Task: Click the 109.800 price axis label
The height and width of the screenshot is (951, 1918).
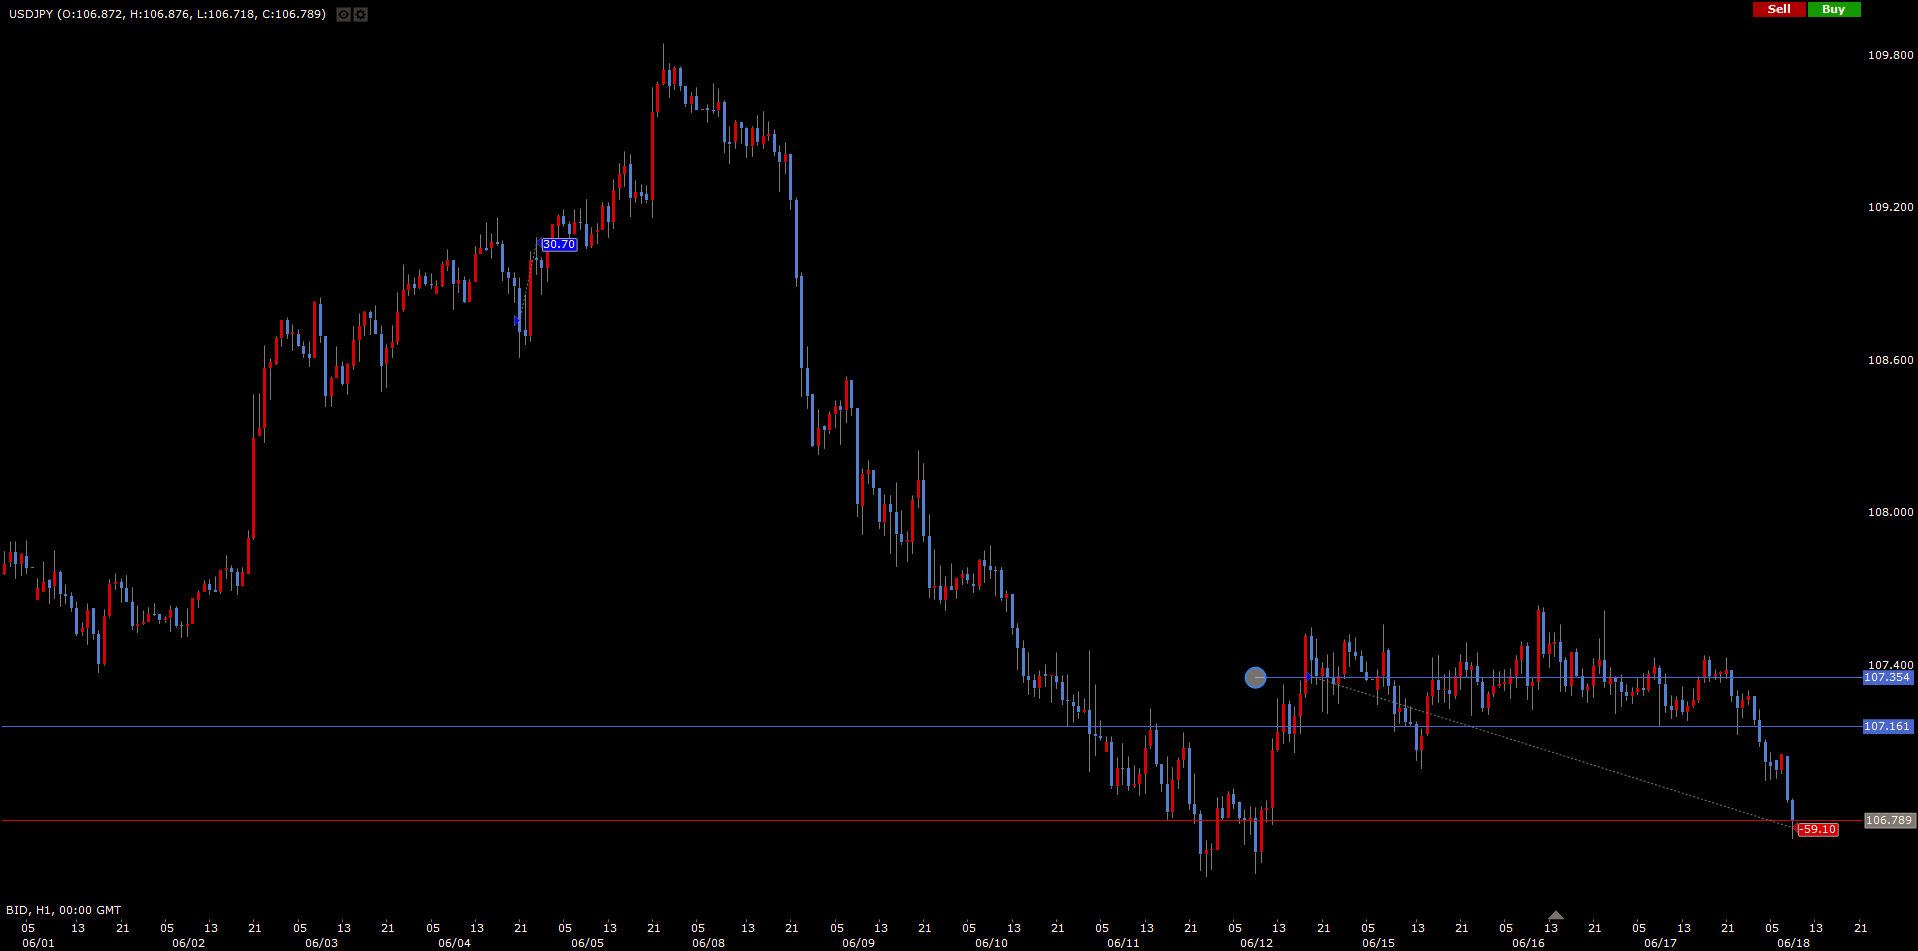Action: point(1890,56)
